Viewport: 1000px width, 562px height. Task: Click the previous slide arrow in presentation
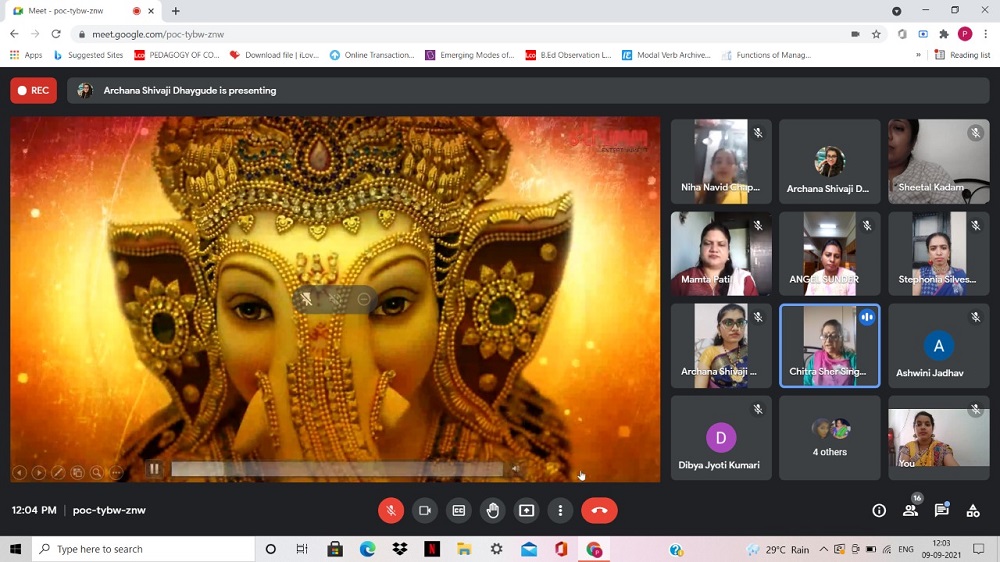tap(20, 473)
